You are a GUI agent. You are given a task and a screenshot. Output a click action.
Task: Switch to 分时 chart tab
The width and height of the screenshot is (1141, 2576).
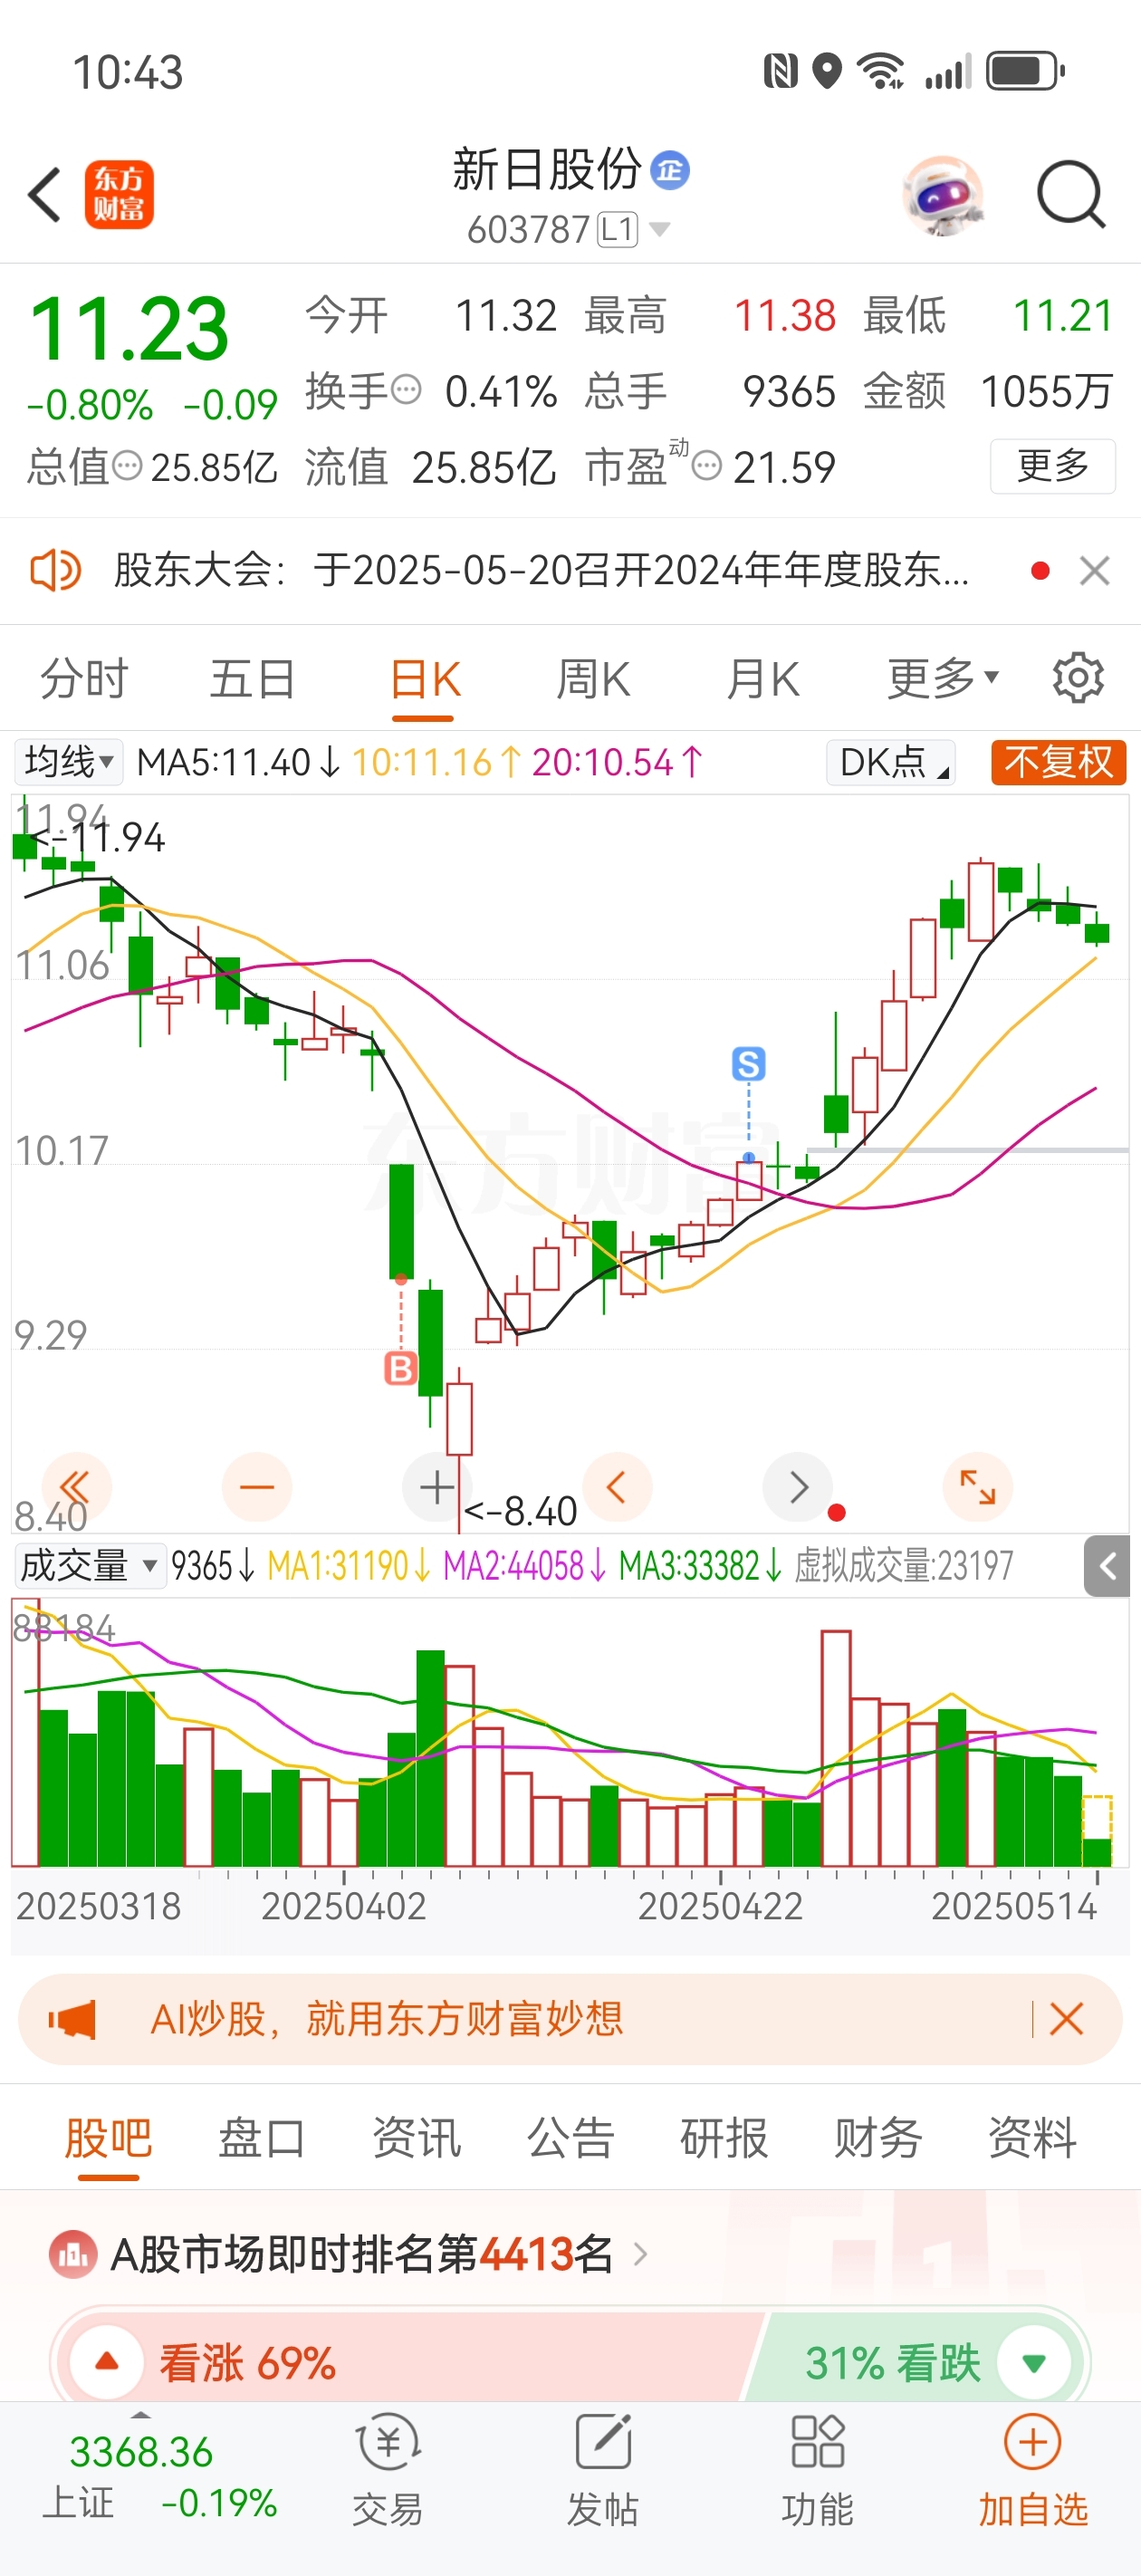[x=85, y=678]
